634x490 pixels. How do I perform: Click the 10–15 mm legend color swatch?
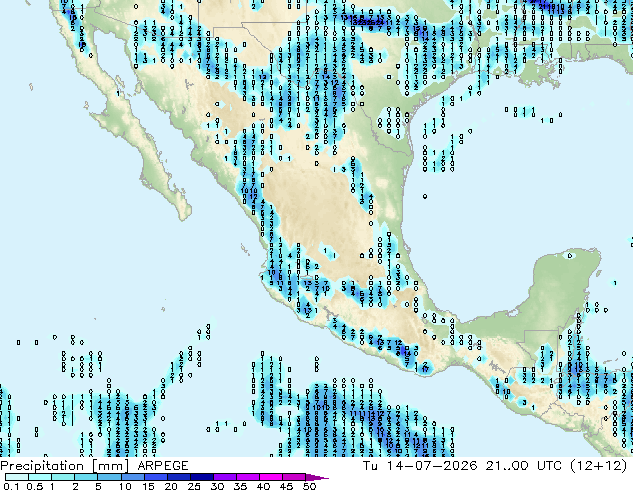[133, 477]
